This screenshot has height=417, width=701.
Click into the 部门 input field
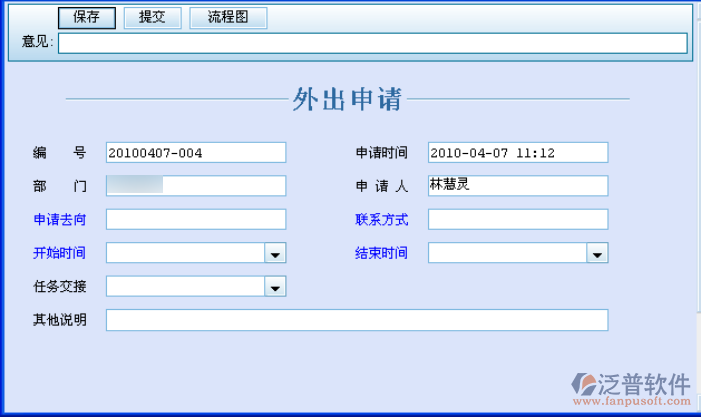195,186
